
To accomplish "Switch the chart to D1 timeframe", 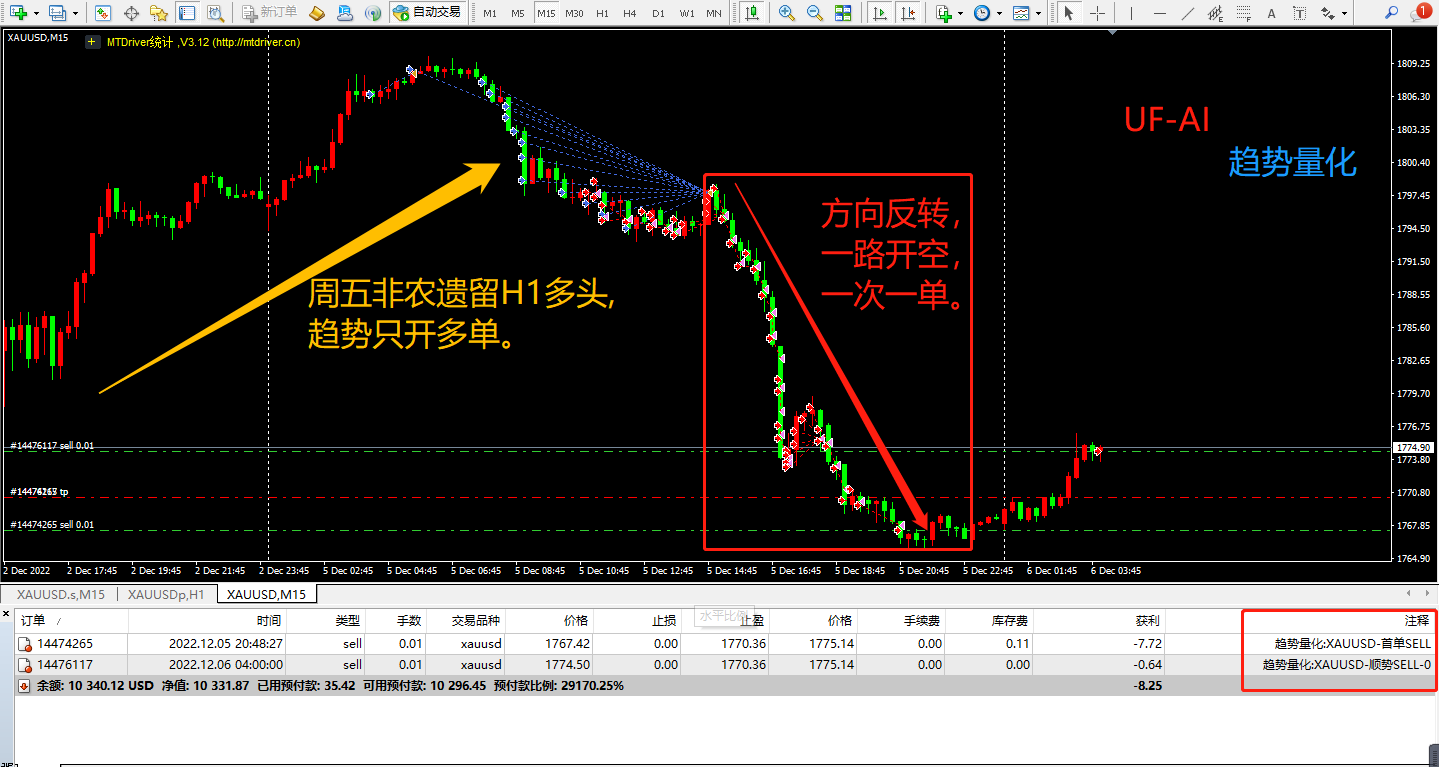I will [x=657, y=13].
